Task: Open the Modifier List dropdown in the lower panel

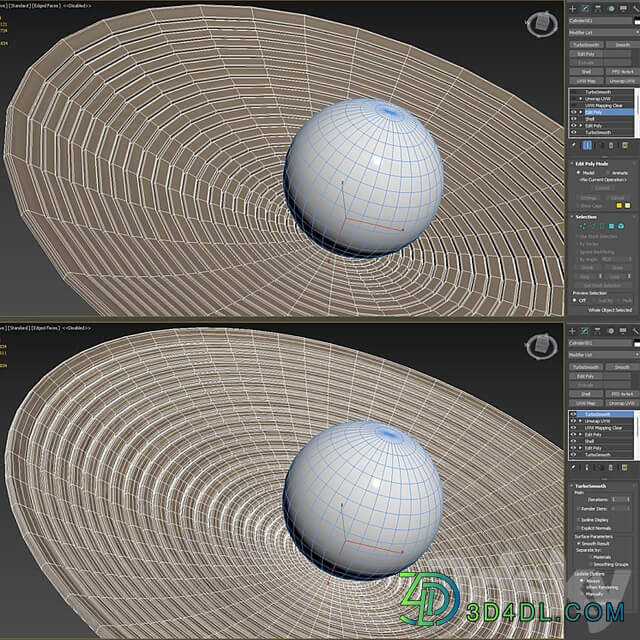Action: pos(603,355)
